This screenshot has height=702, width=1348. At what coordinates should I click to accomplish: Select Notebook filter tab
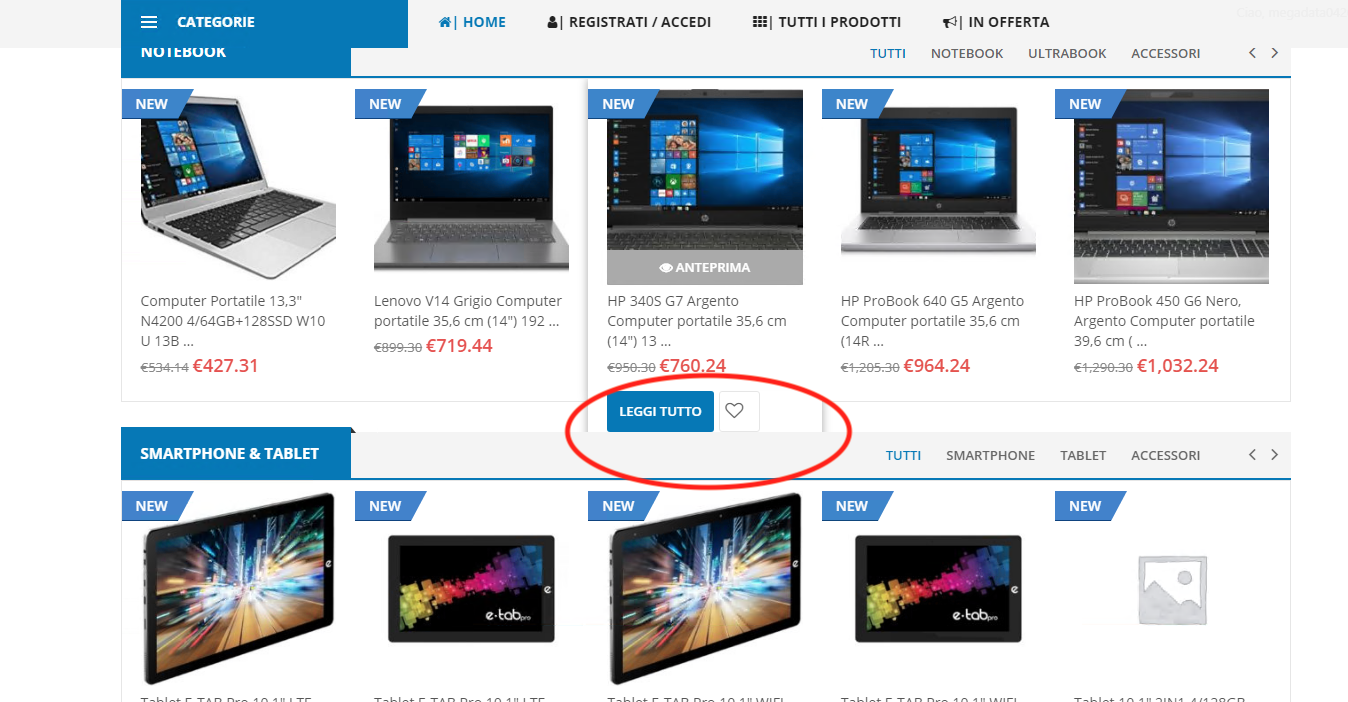(967, 53)
